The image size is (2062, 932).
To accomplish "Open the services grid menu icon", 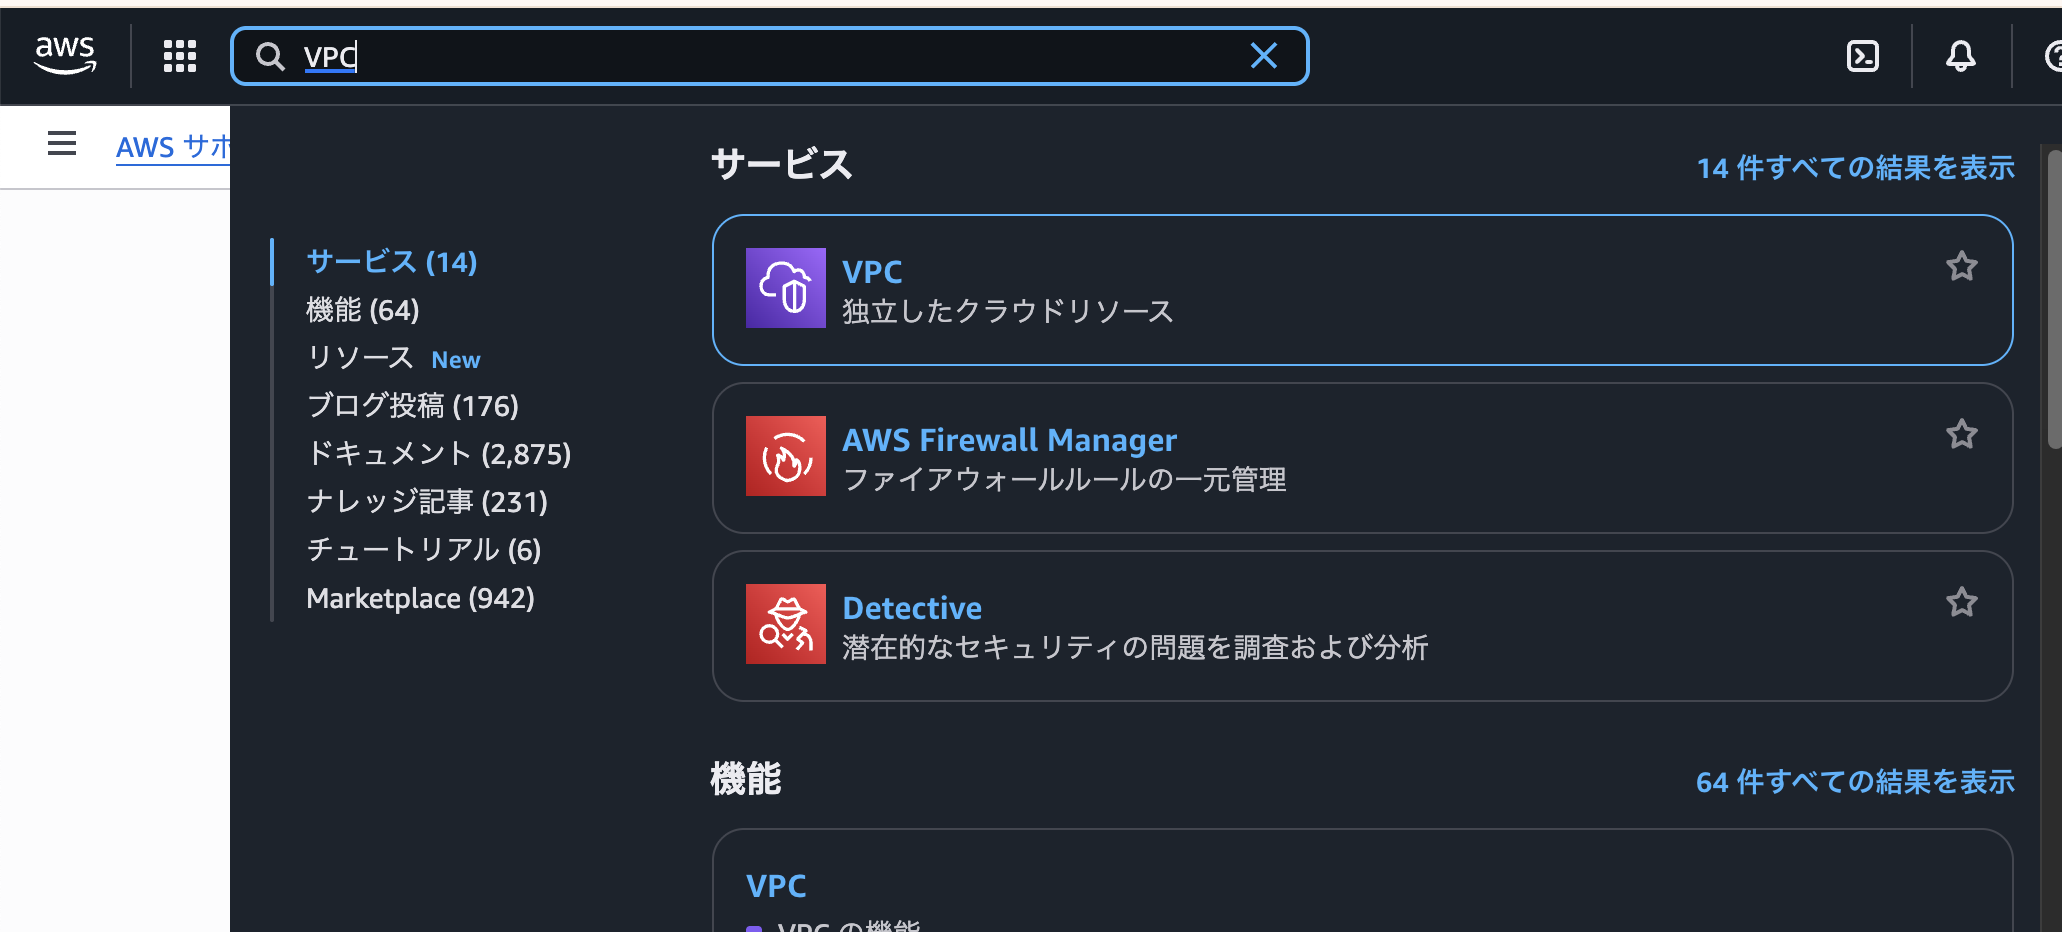I will pos(180,56).
